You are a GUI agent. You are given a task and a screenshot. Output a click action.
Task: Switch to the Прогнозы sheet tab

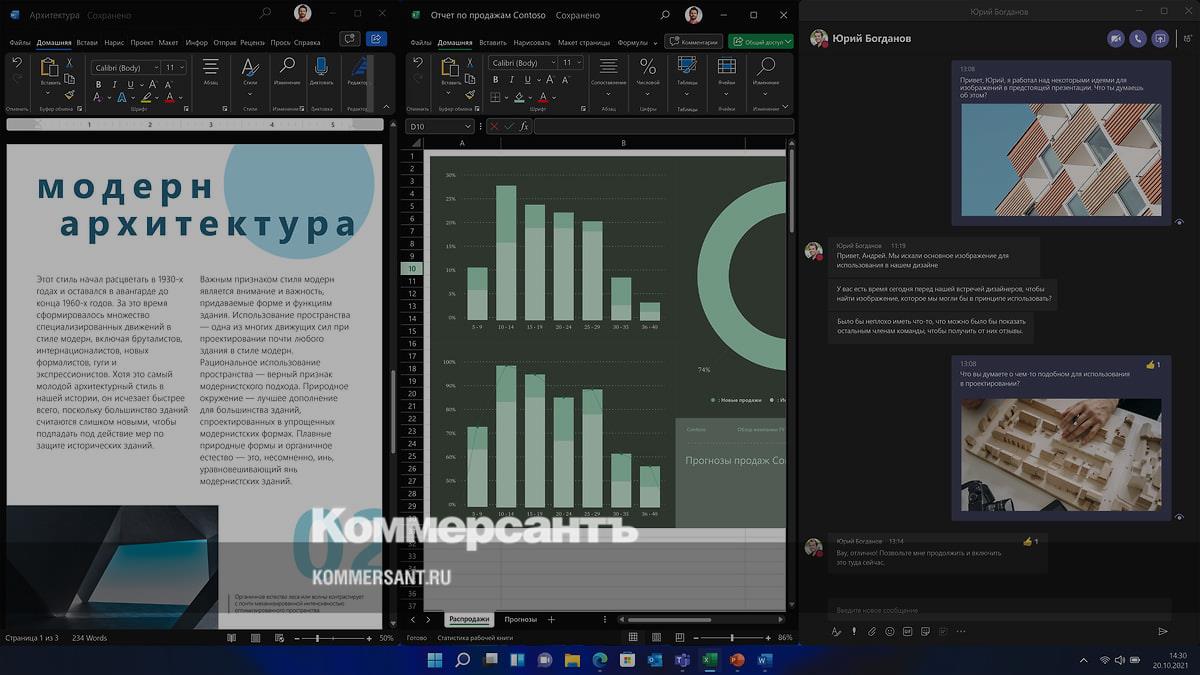point(520,620)
